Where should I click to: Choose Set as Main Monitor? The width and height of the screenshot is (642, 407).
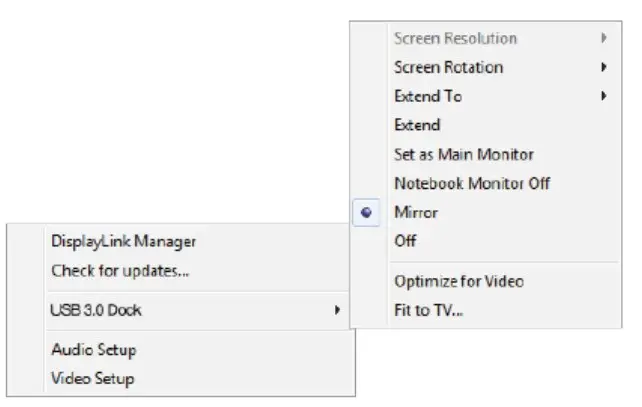click(x=463, y=155)
